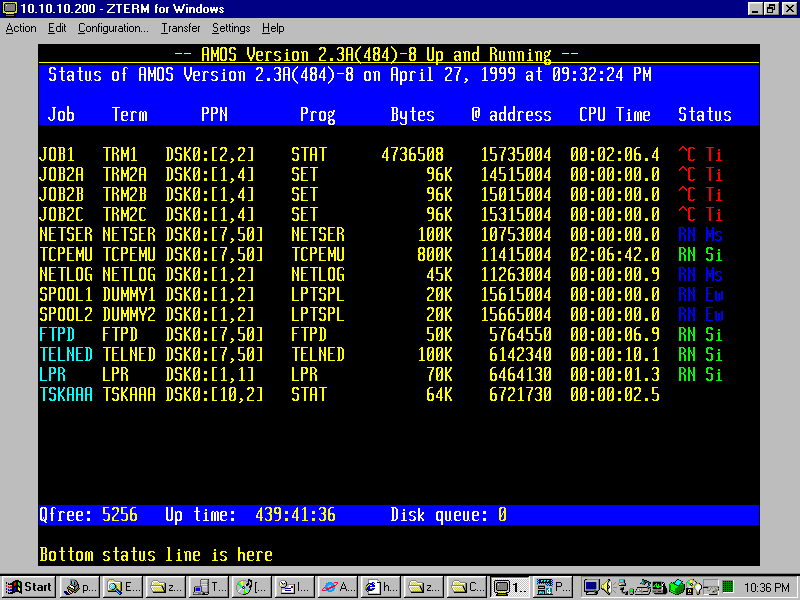Click the Internet Explorer taskbar button
800x600 pixels.
(x=378, y=587)
